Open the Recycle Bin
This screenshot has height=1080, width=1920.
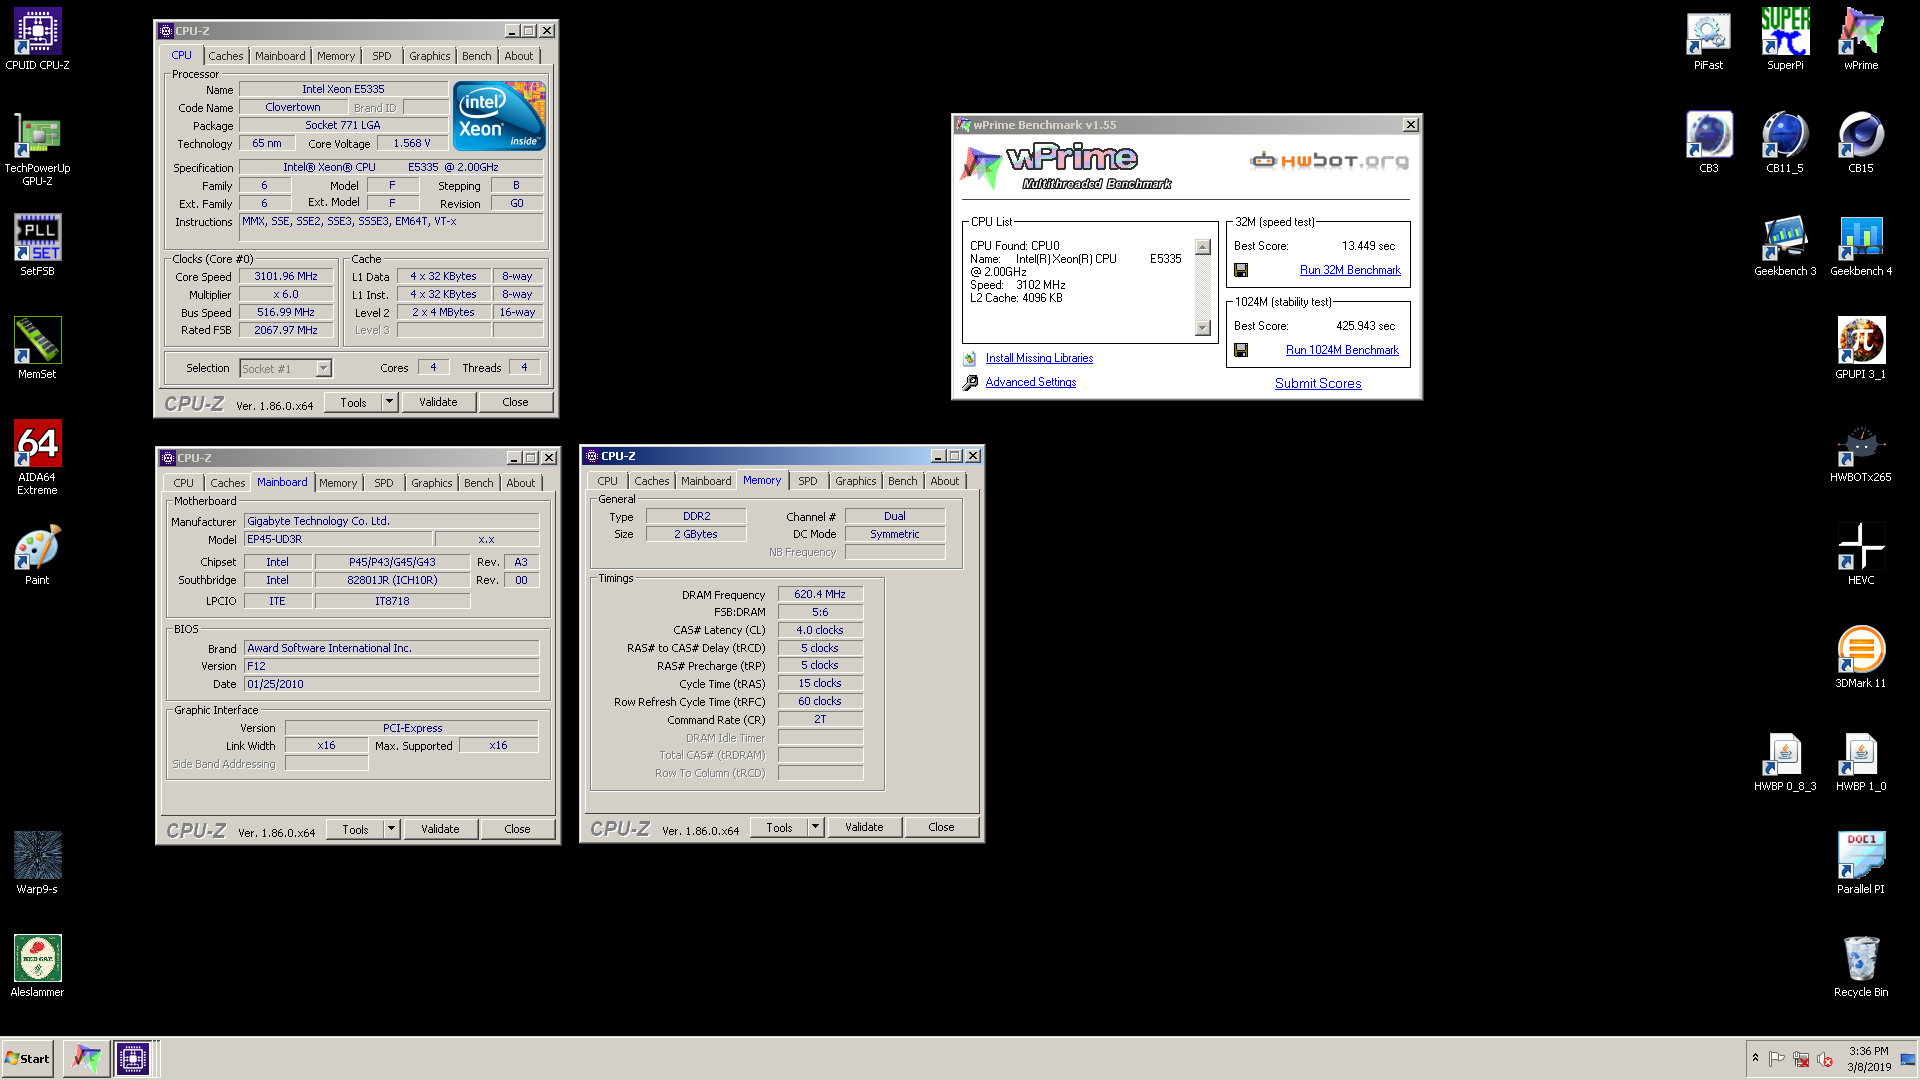point(1861,967)
